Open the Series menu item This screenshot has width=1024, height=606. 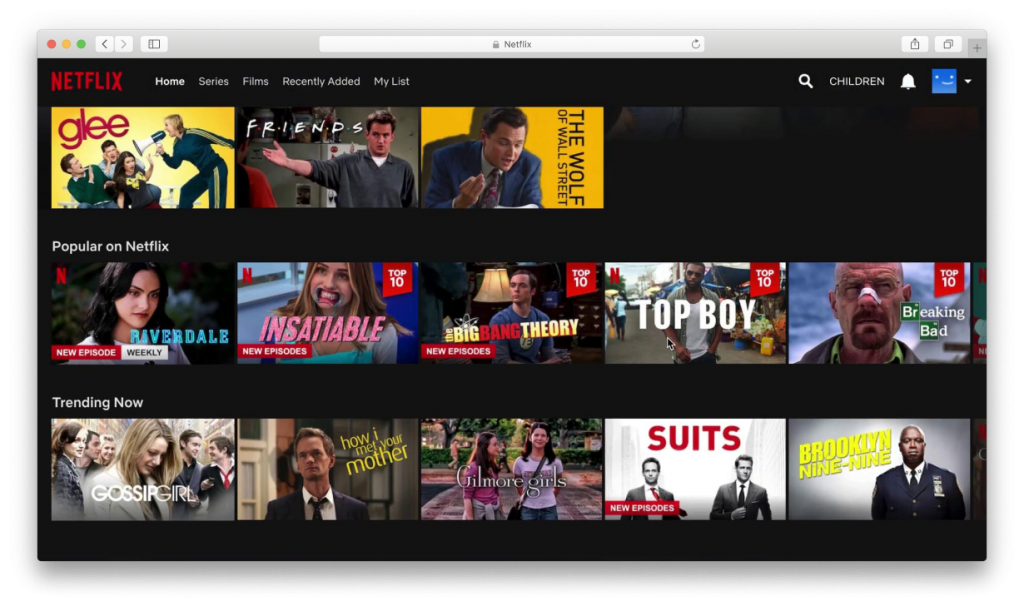214,81
